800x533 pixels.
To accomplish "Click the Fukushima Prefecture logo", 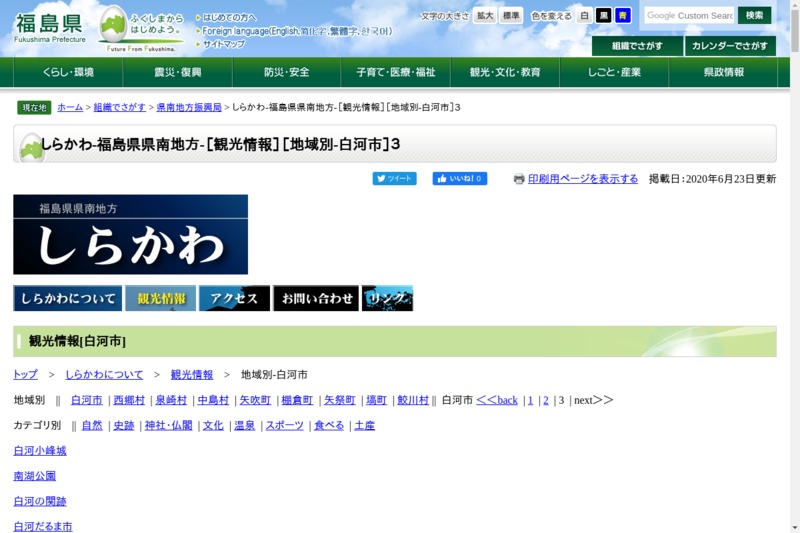I will coord(50,28).
